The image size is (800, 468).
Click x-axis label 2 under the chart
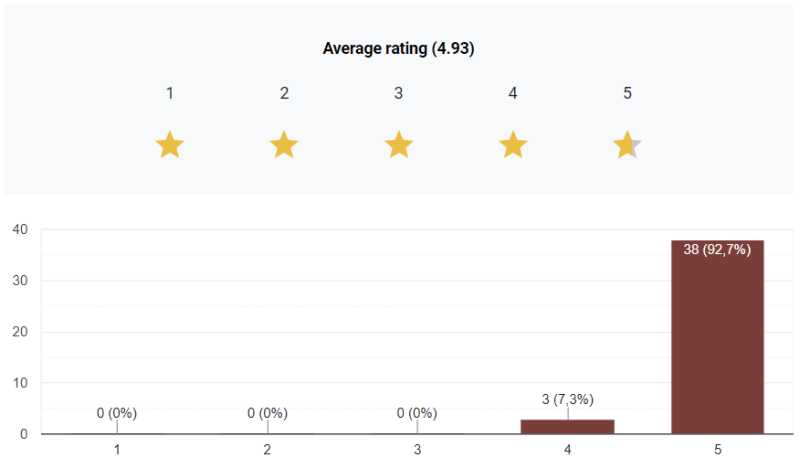point(267,450)
